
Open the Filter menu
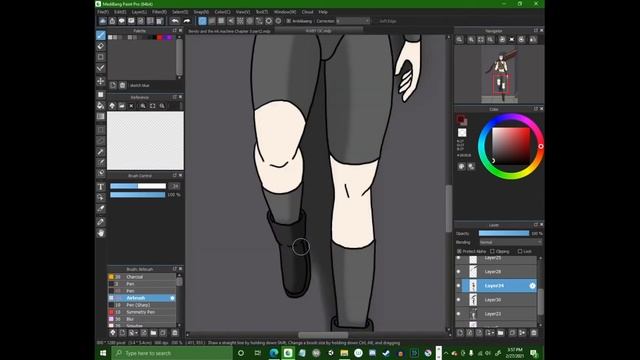(159, 12)
